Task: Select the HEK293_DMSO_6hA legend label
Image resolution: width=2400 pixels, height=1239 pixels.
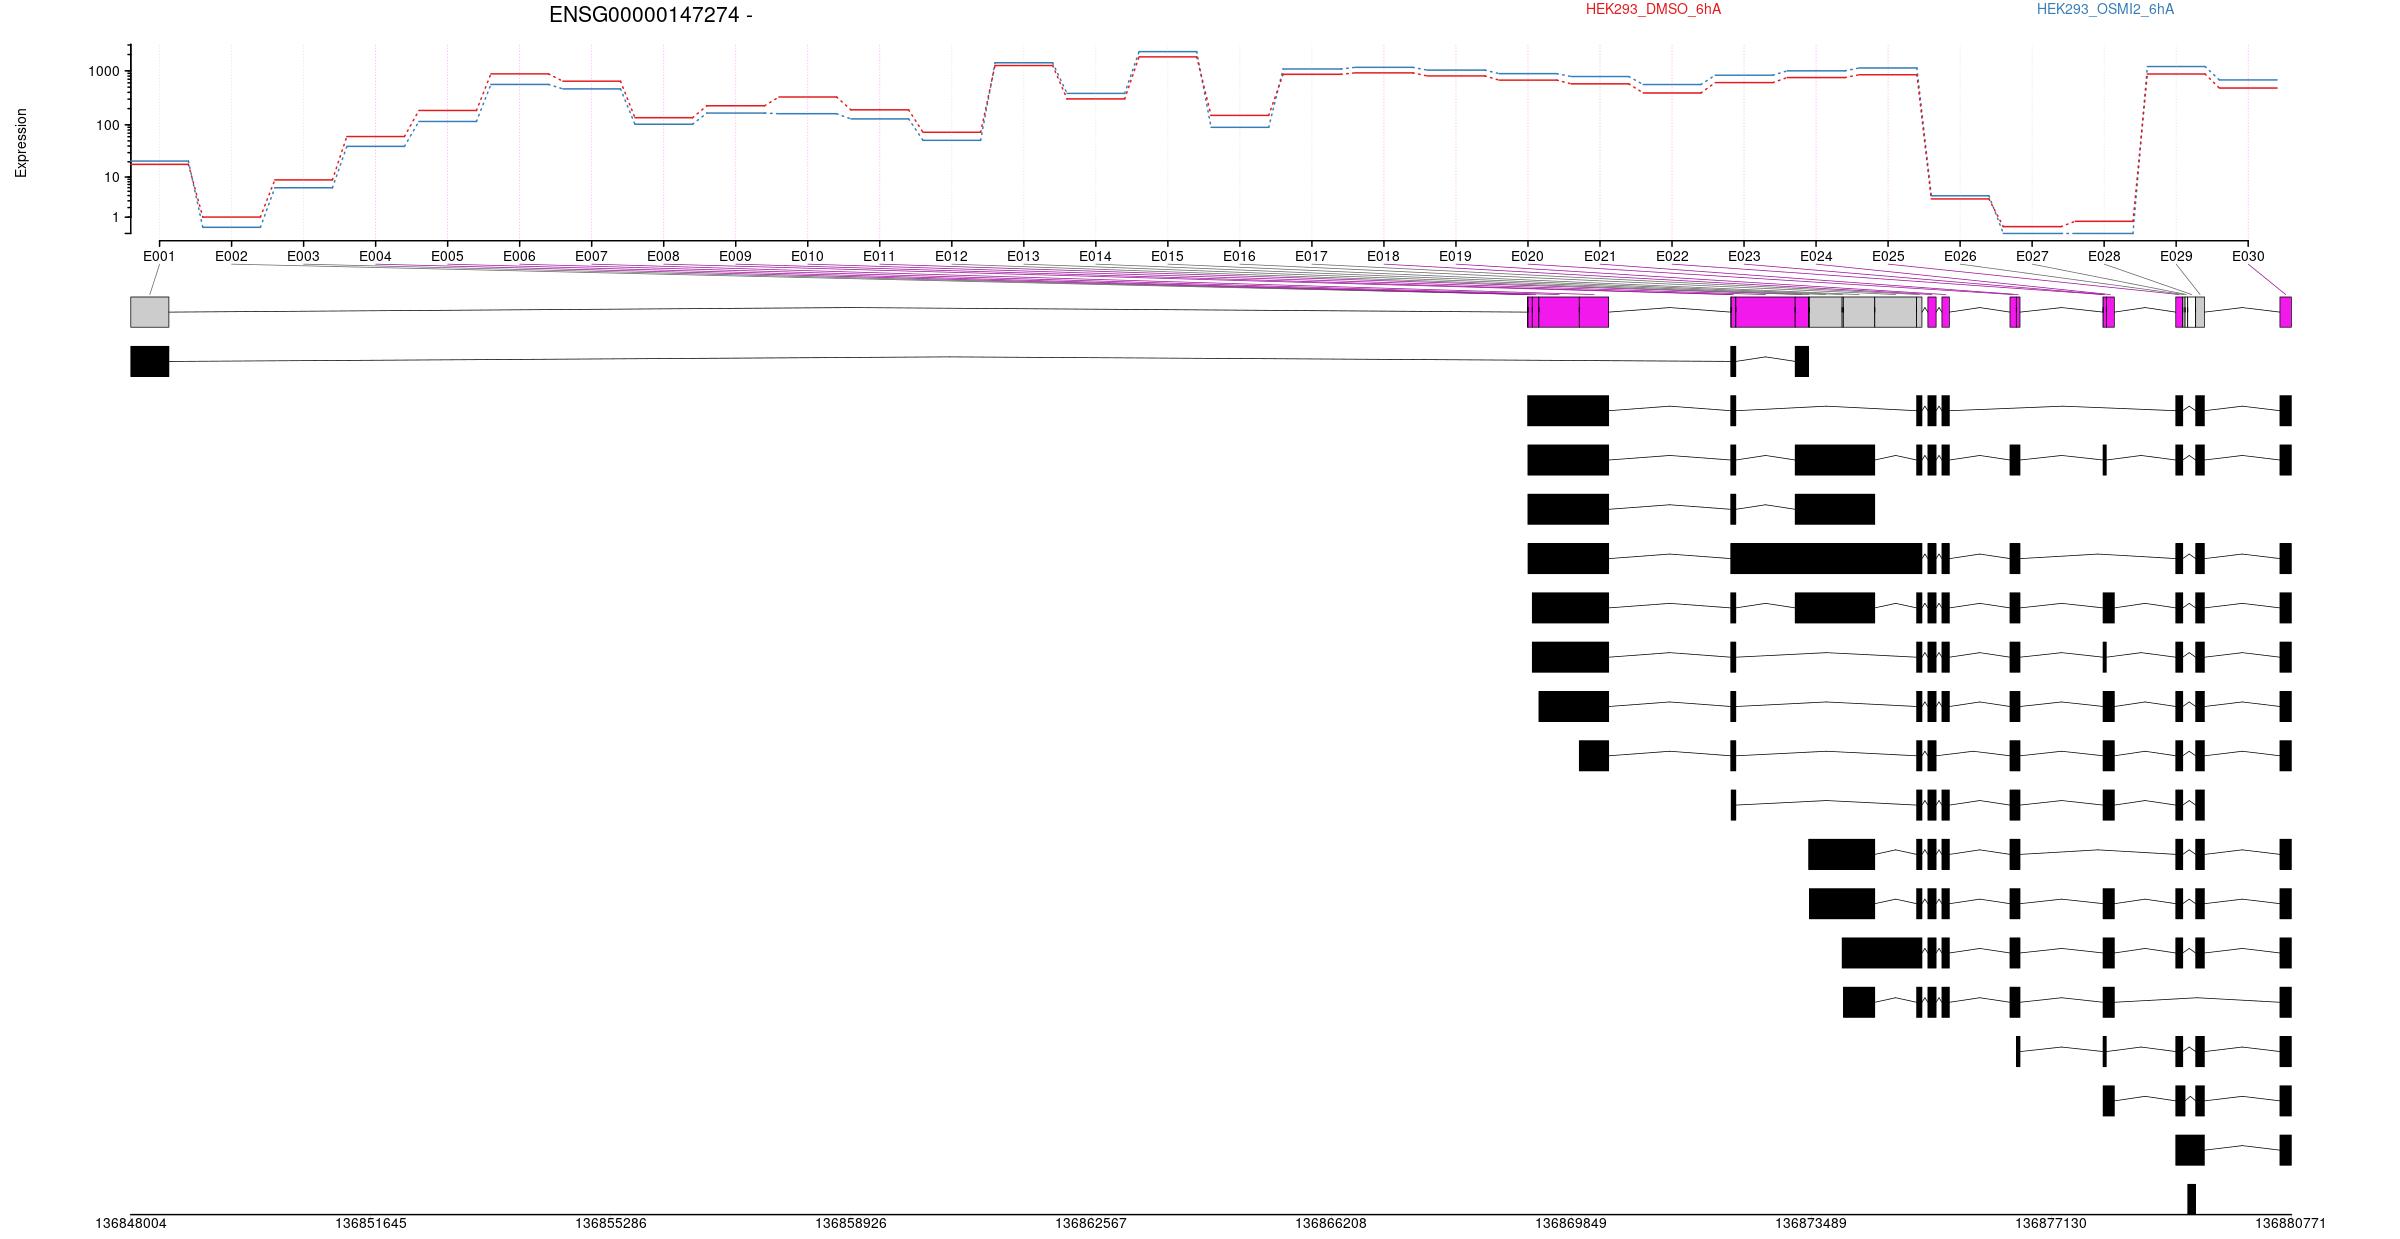Action: click(x=1653, y=9)
